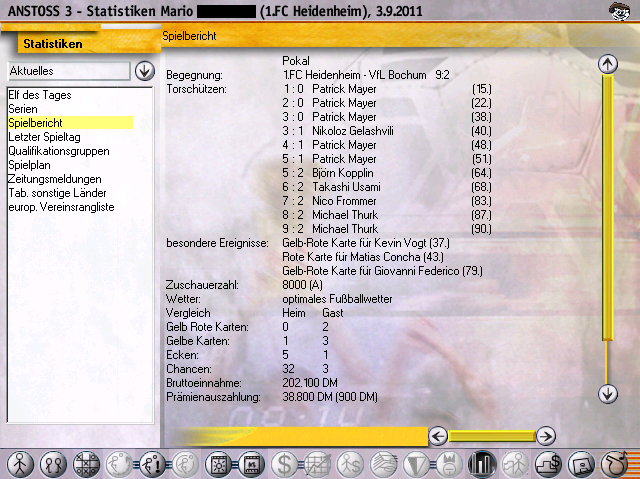Click the bomb icon at bottom right
The width and height of the screenshot is (640, 479).
click(x=614, y=463)
